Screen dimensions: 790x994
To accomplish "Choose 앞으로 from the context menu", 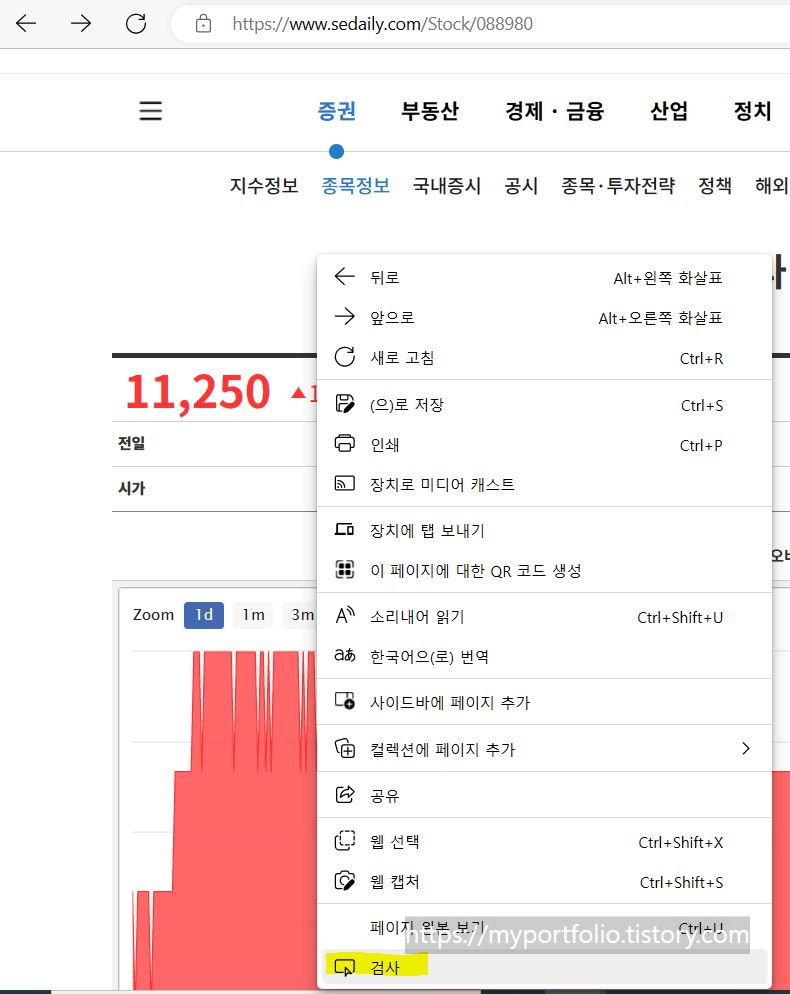I will [544, 317].
